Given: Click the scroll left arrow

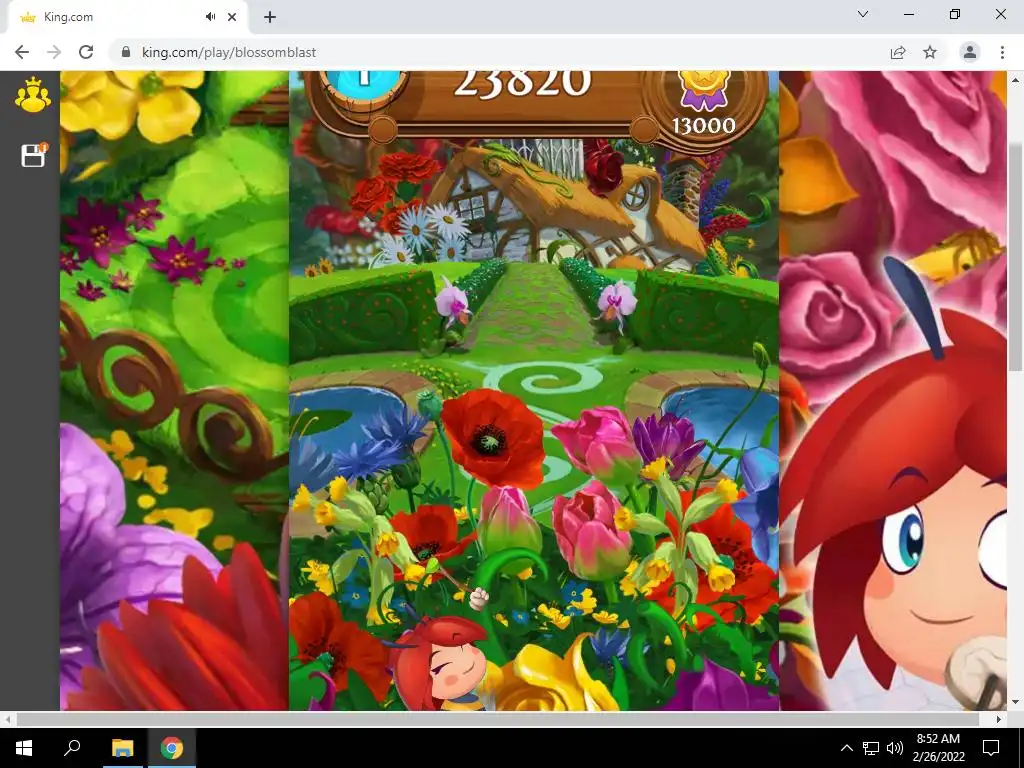Looking at the screenshot, I should [x=7, y=719].
